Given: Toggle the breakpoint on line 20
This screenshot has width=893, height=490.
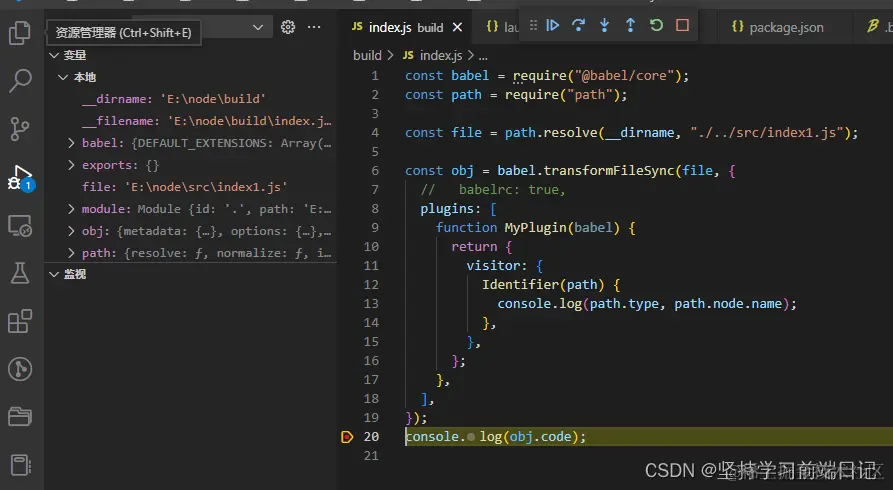Looking at the screenshot, I should click(x=347, y=437).
